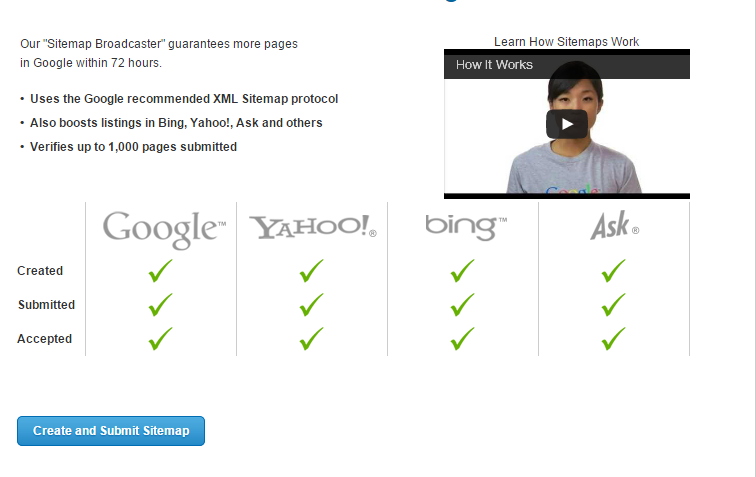Click the Yahoo Created checkmark

(311, 271)
